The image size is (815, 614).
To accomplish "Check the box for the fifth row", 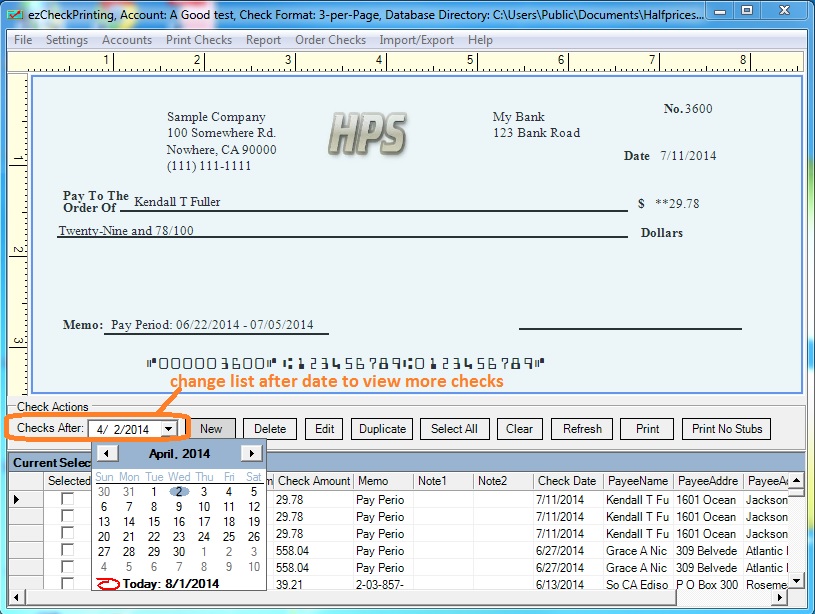I will point(68,567).
